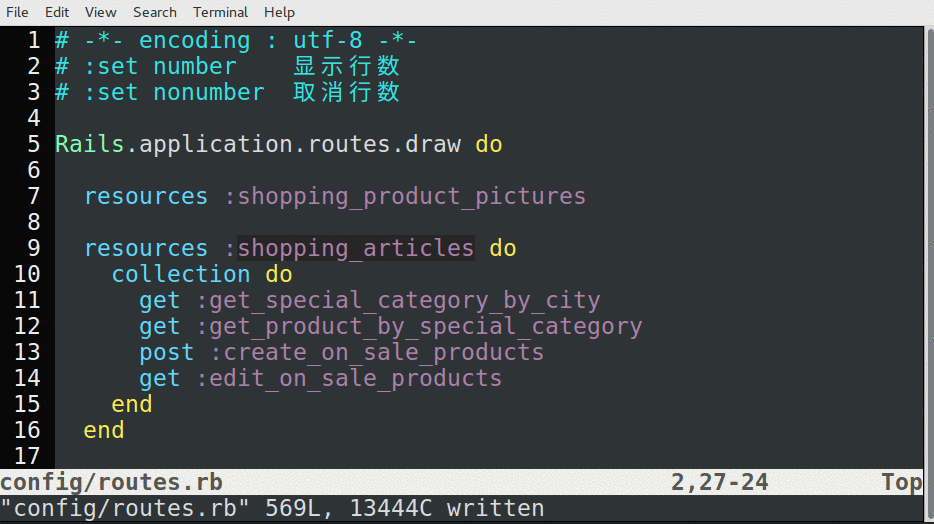This screenshot has height=524, width=934.
Task: Open the Terminal menu
Action: click(220, 12)
